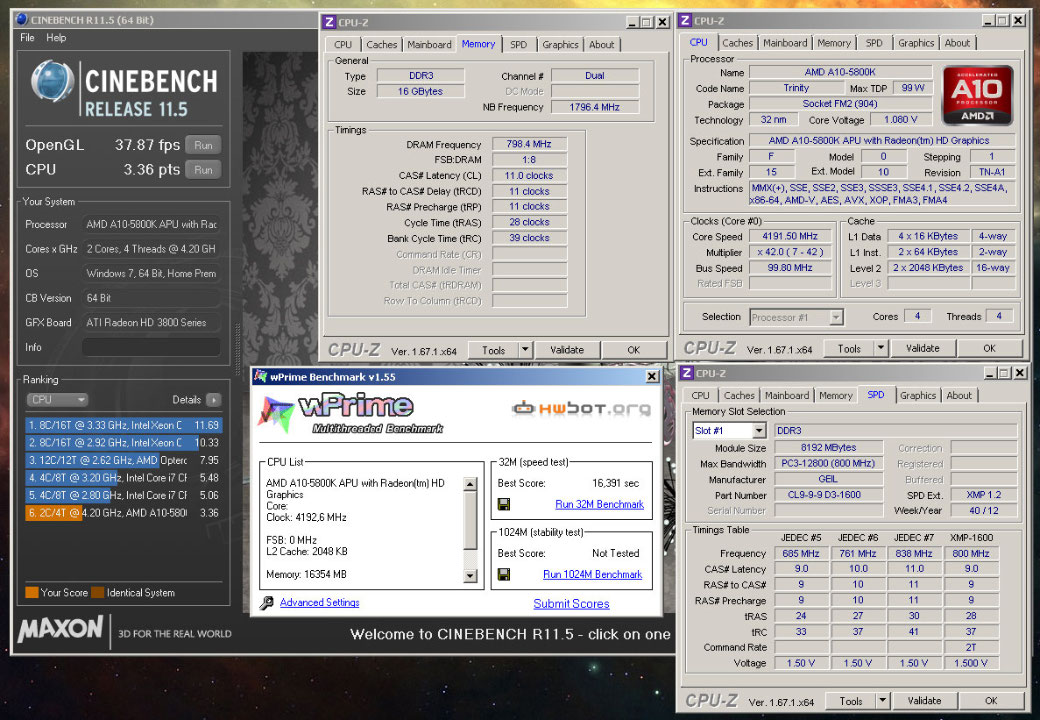Click the wPrime title bar icon

pos(261,377)
